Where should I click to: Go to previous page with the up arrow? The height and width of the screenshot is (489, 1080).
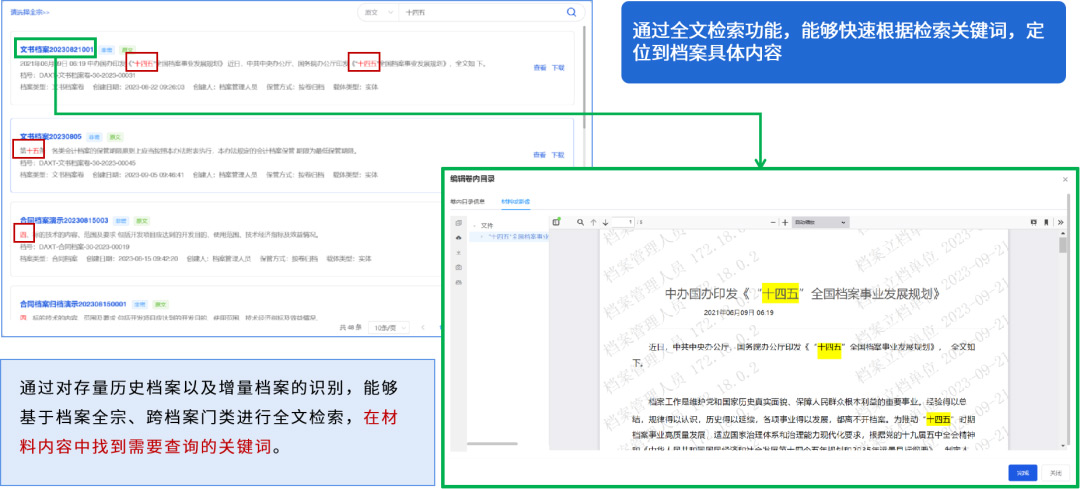(593, 221)
